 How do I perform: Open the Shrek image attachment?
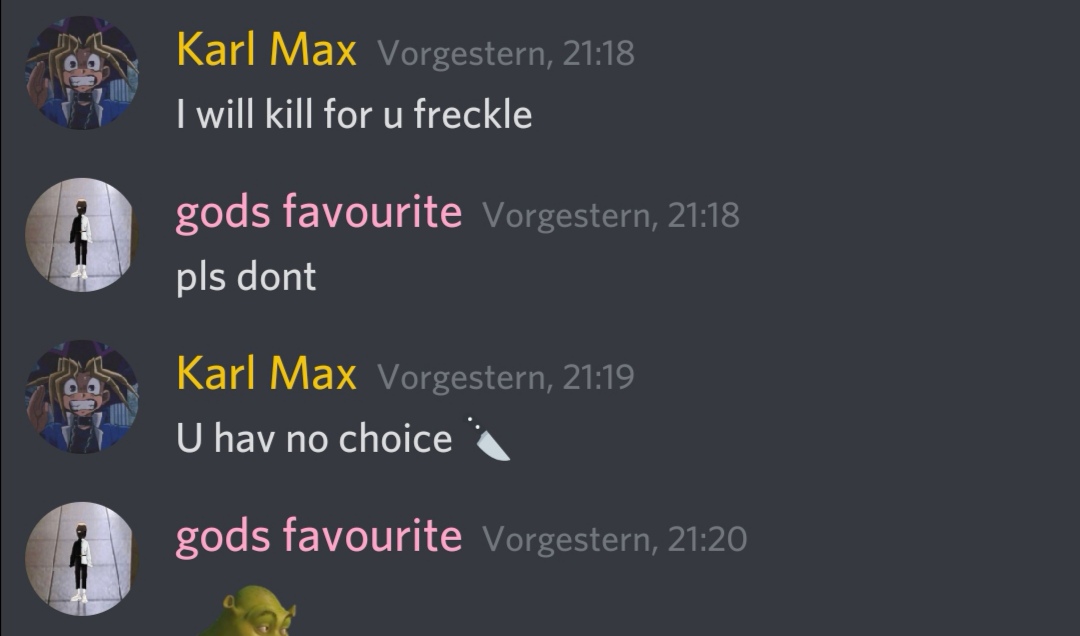point(249,611)
